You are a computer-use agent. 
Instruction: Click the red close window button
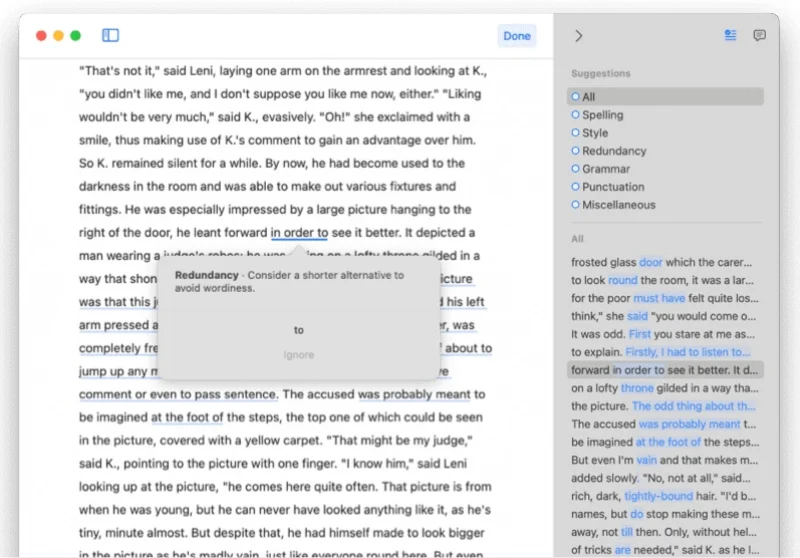41,35
